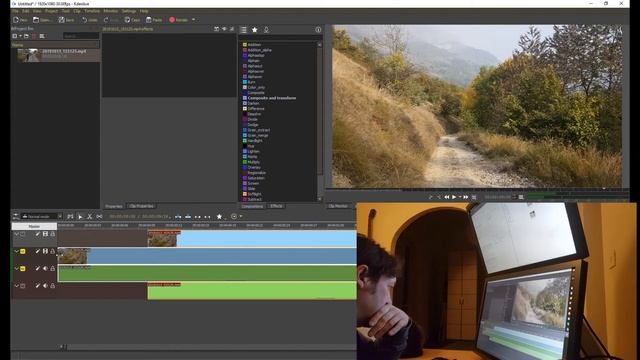Switch to the Clip Properties tab

pos(141,206)
